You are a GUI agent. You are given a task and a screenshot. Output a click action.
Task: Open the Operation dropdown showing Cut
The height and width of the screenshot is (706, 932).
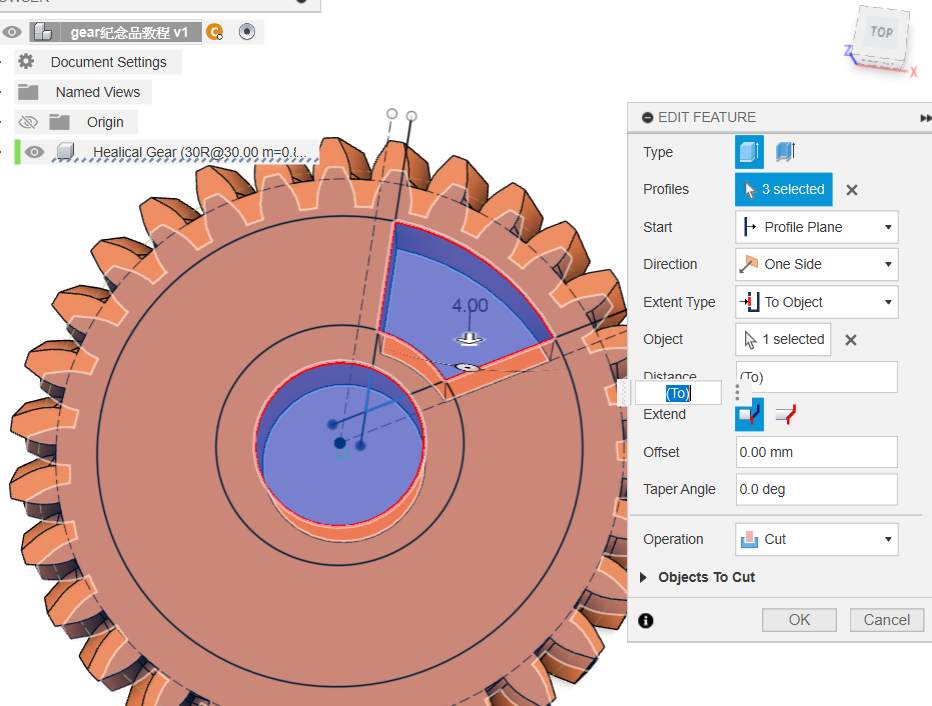click(x=816, y=539)
